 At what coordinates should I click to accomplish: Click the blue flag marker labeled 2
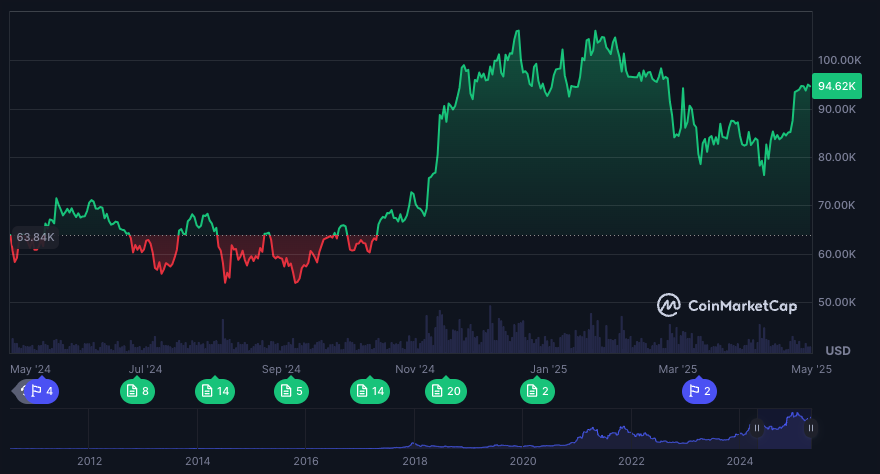(699, 391)
